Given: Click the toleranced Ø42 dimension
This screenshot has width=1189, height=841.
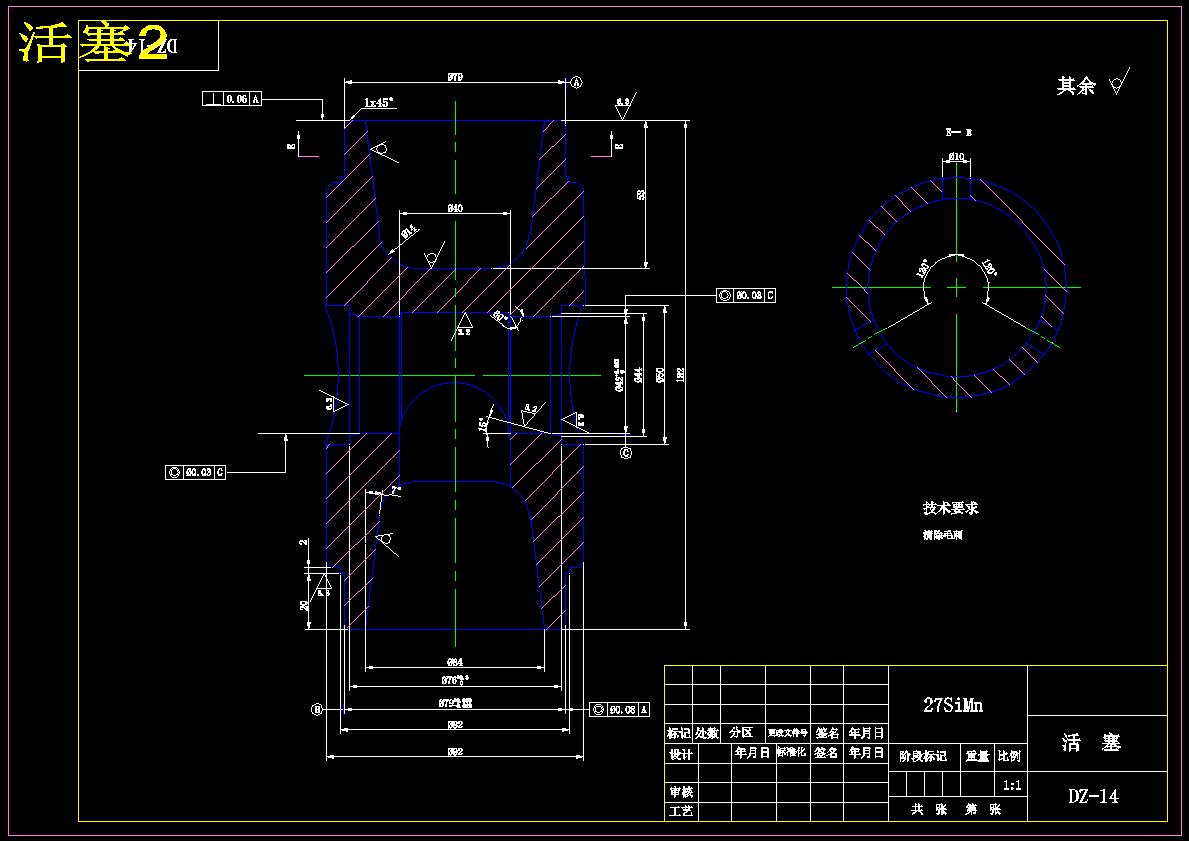Looking at the screenshot, I should pos(620,375).
